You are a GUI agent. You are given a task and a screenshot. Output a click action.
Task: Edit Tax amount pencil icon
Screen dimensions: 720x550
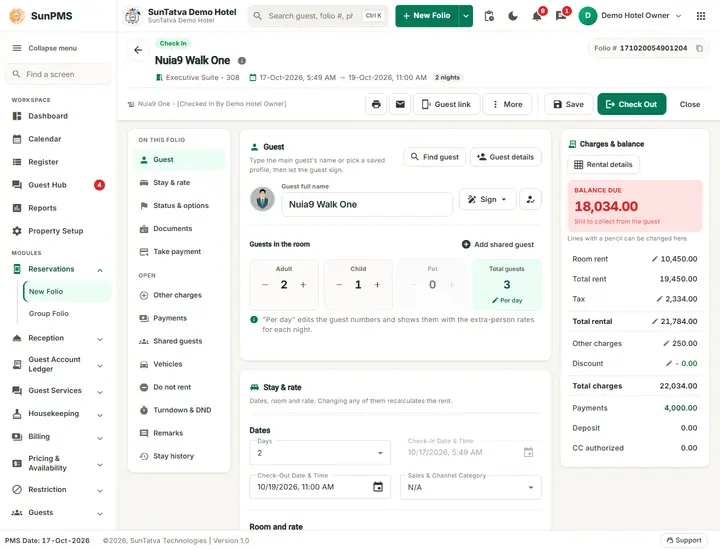(659, 299)
